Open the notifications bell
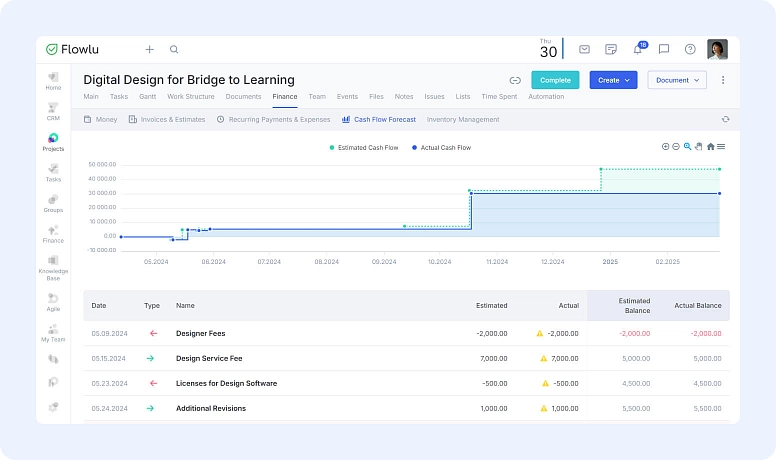 (637, 49)
